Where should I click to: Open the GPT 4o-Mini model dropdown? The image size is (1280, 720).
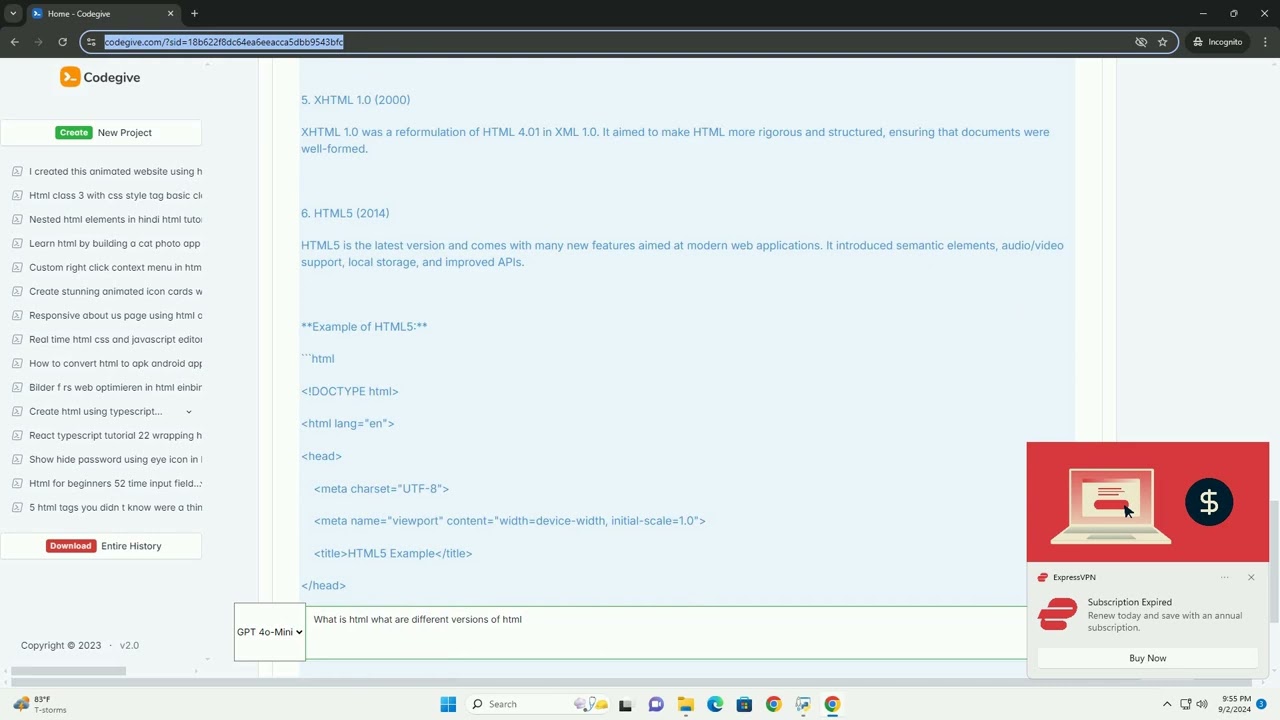pos(269,632)
